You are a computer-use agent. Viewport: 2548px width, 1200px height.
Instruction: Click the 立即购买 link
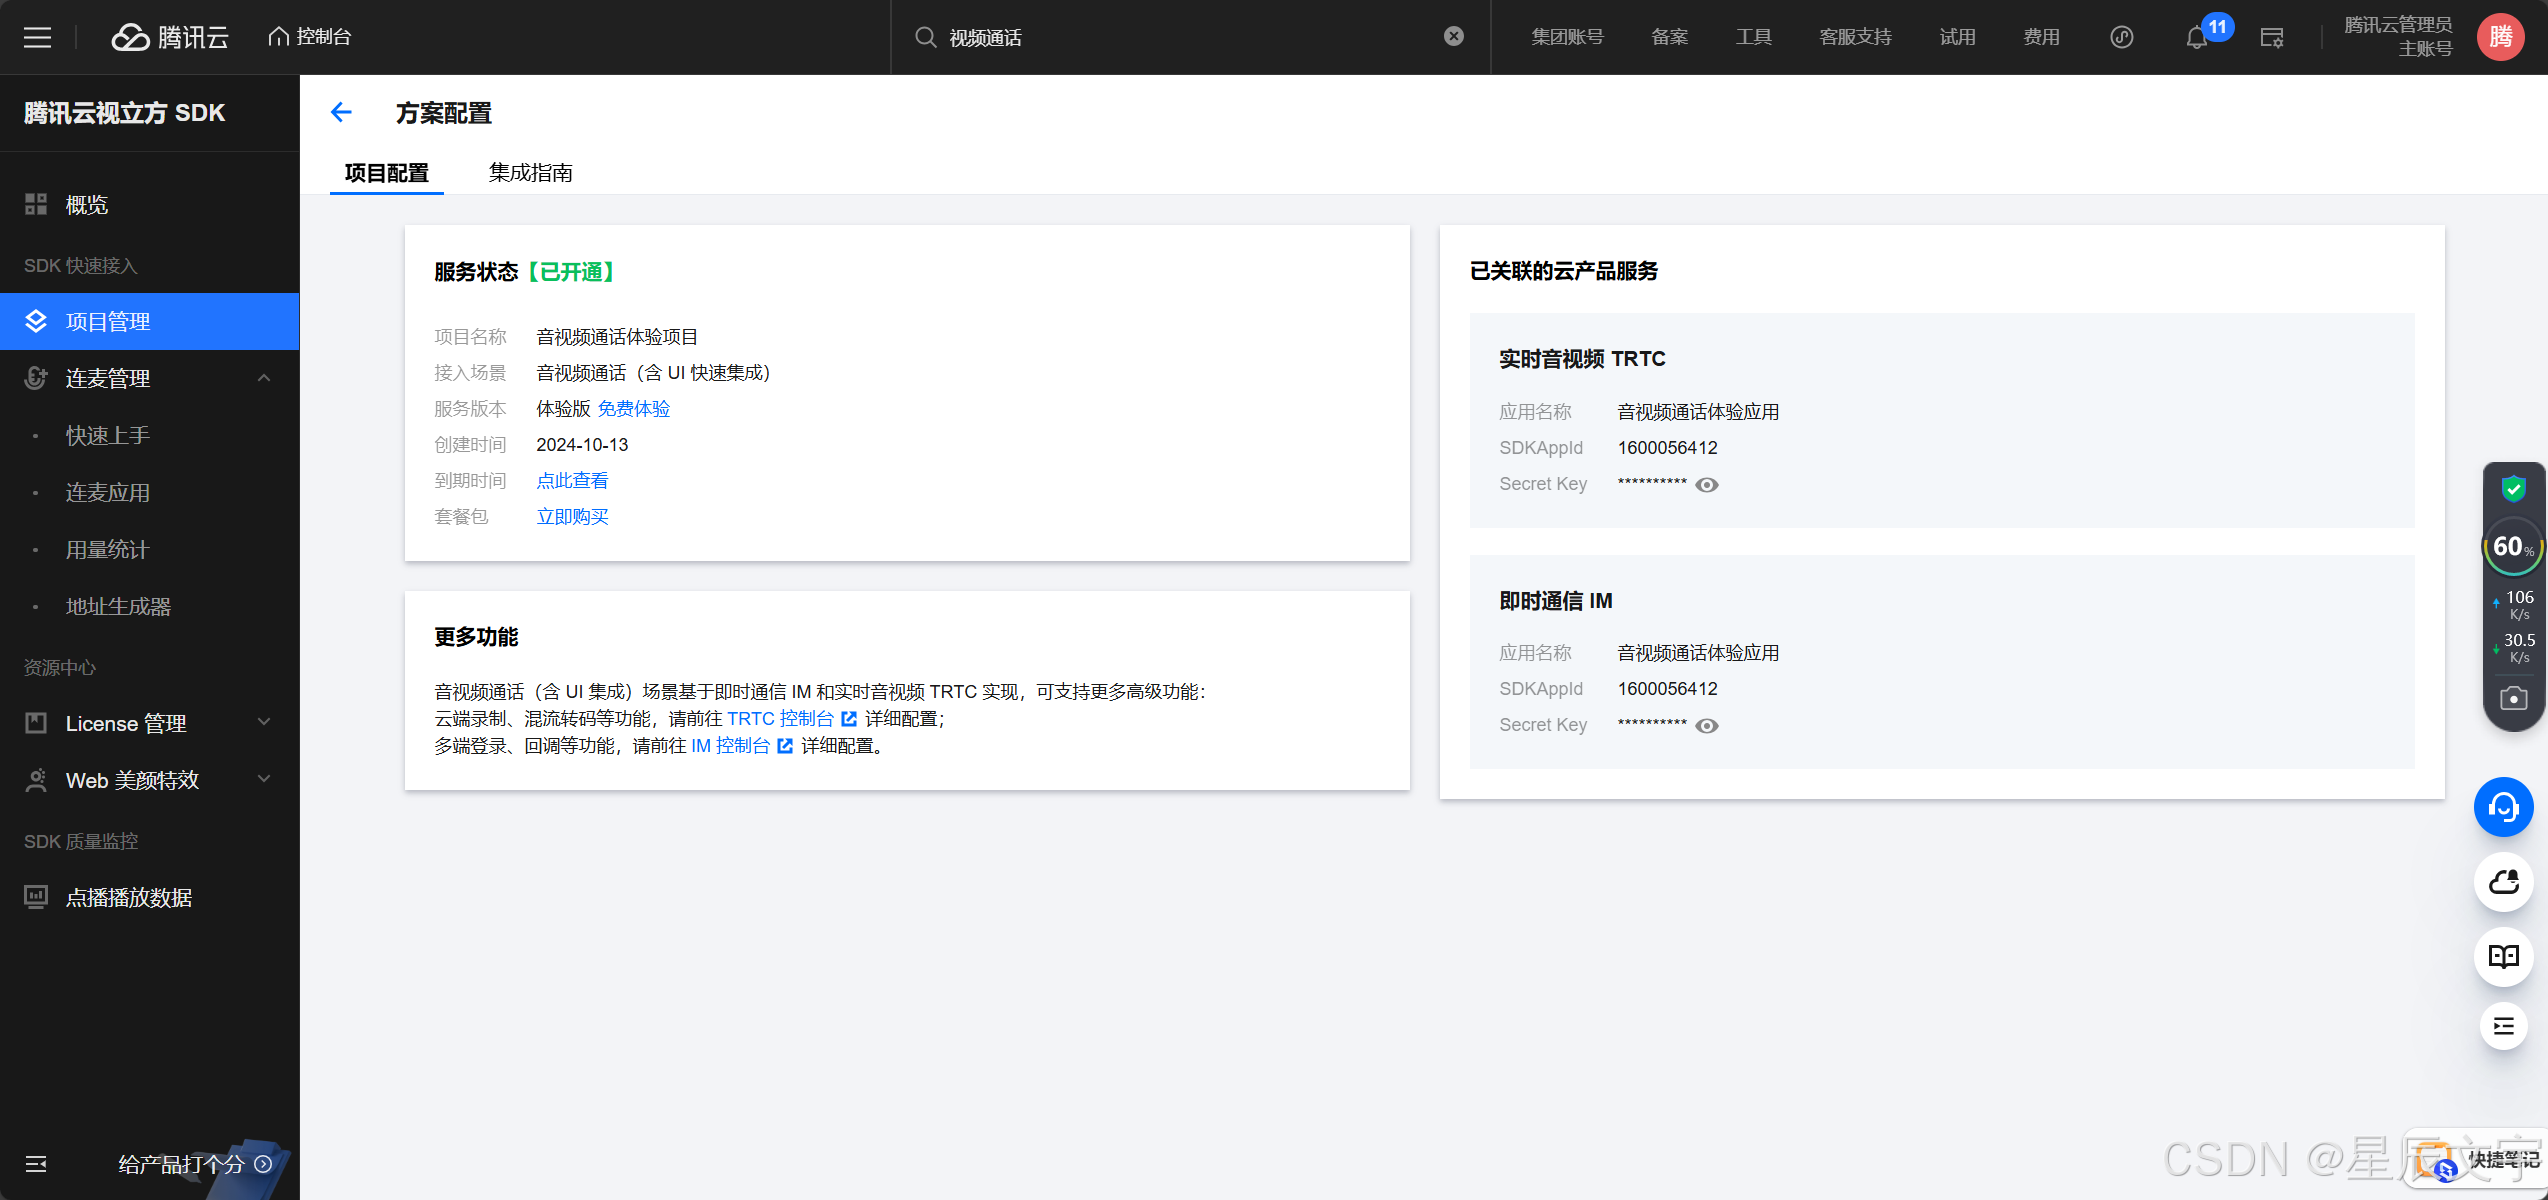click(x=572, y=516)
